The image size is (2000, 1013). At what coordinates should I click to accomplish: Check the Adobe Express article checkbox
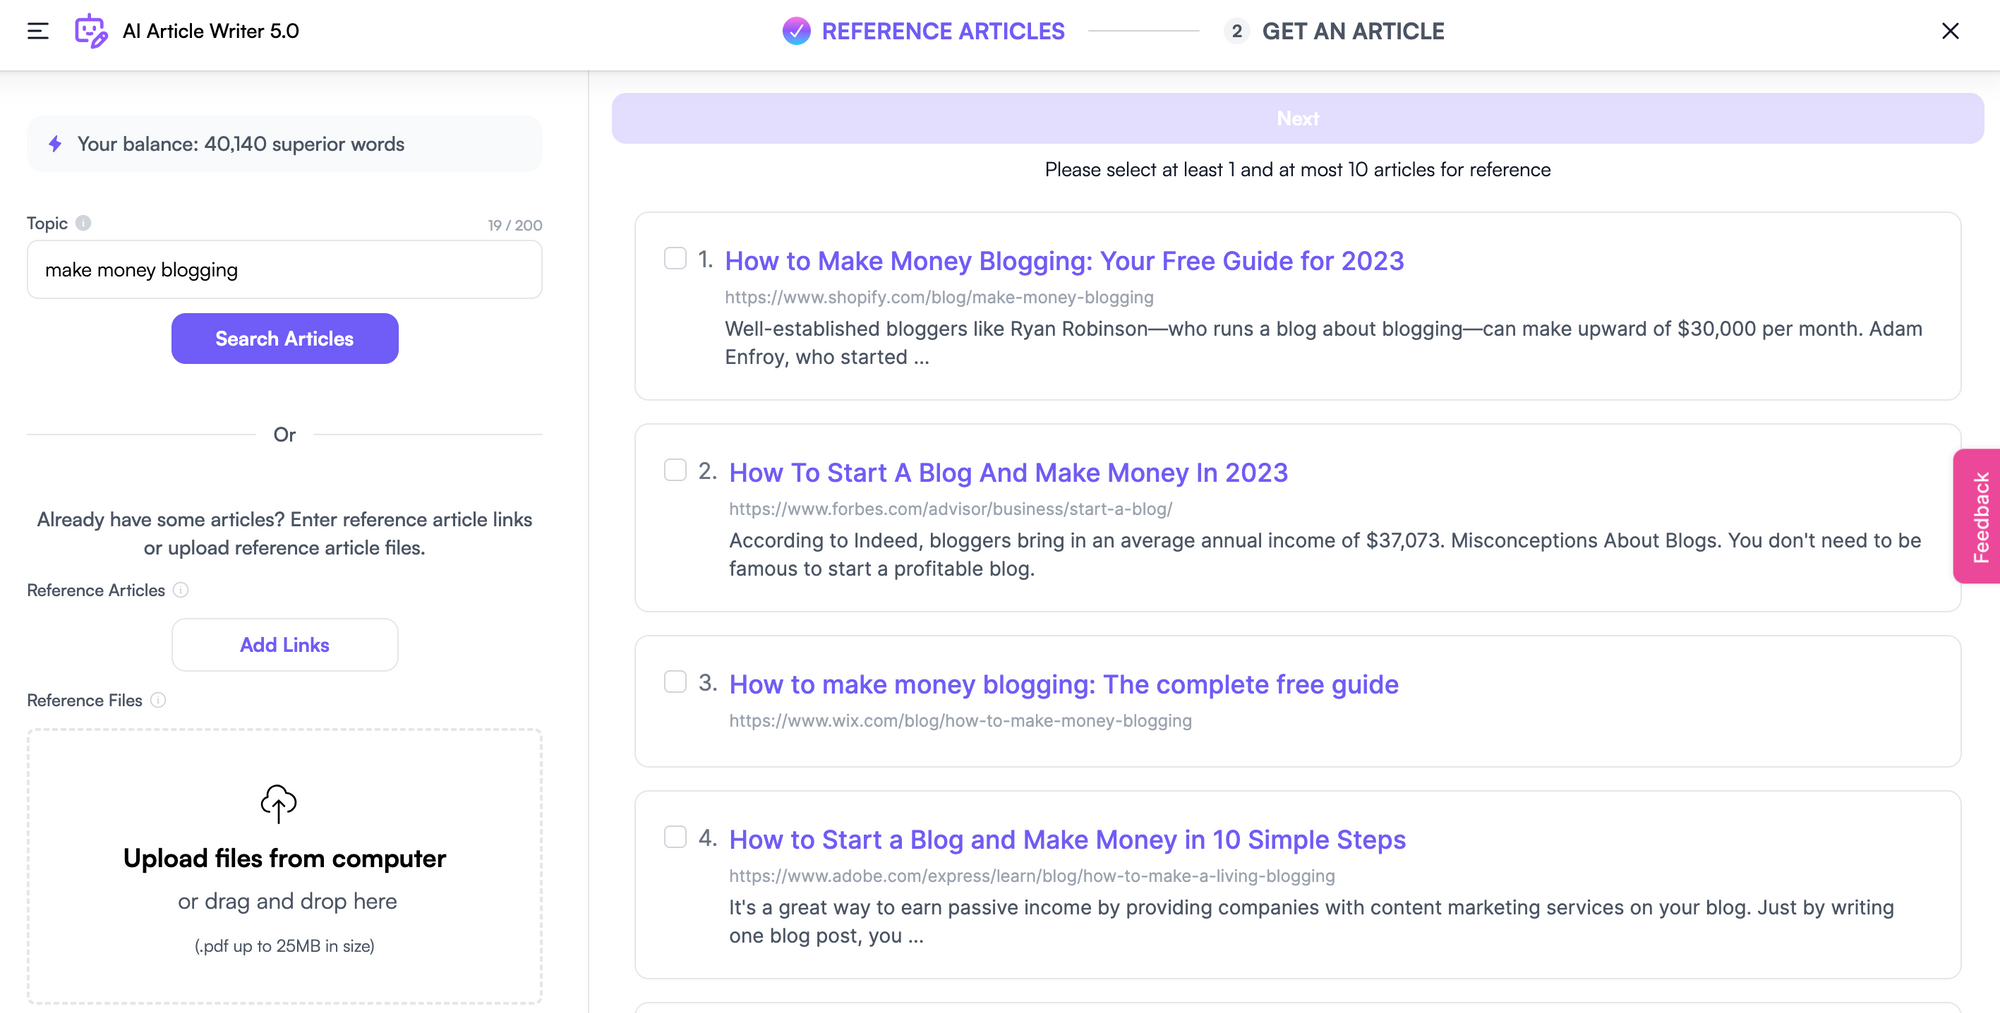point(674,837)
